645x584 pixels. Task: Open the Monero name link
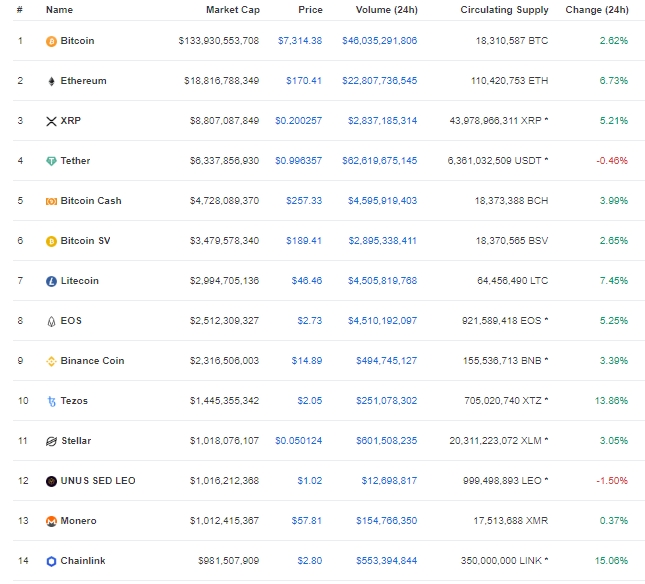point(78,521)
